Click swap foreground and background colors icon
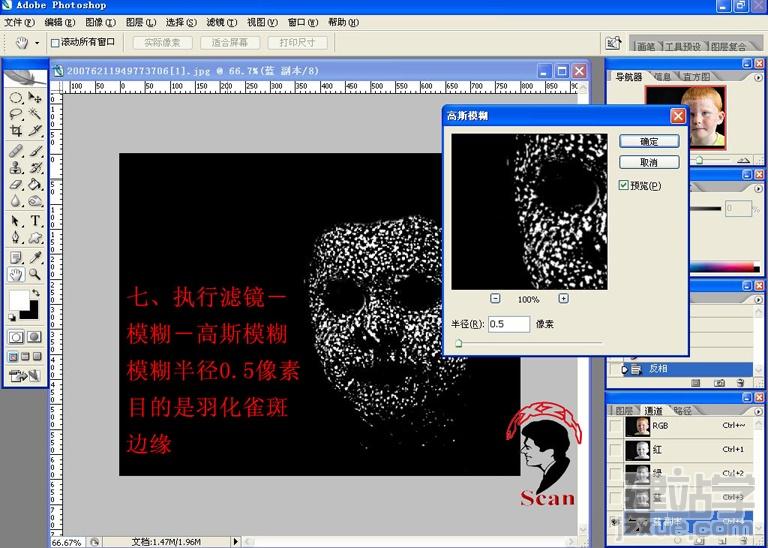 pyautogui.click(x=35, y=293)
